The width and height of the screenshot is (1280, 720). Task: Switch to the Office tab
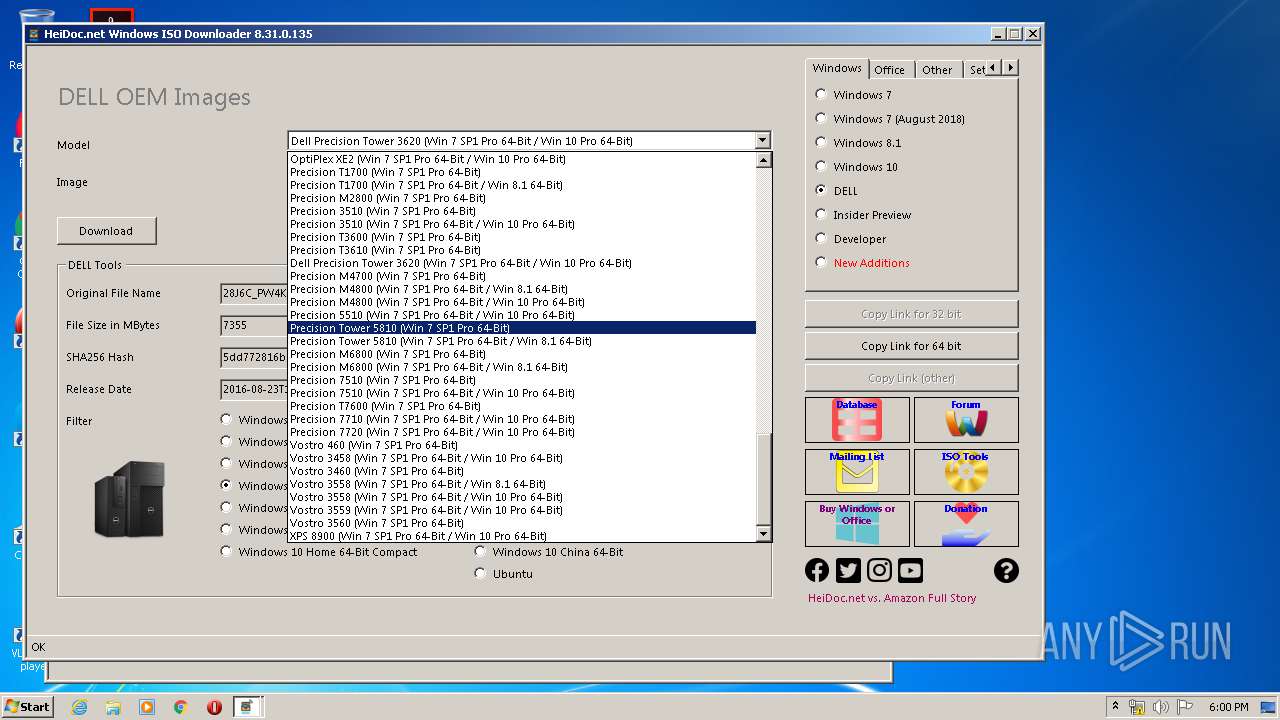(889, 70)
